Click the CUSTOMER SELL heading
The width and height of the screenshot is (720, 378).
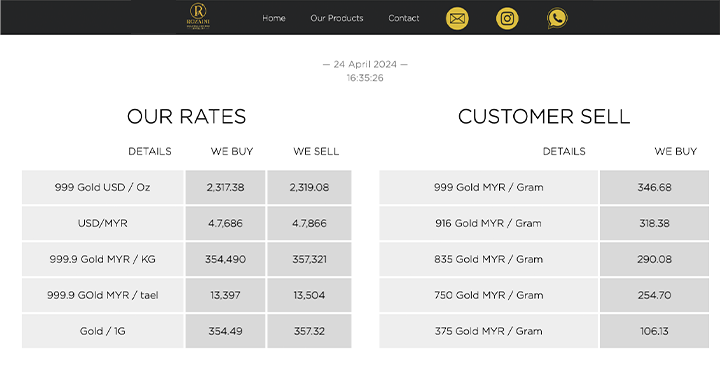click(x=544, y=117)
